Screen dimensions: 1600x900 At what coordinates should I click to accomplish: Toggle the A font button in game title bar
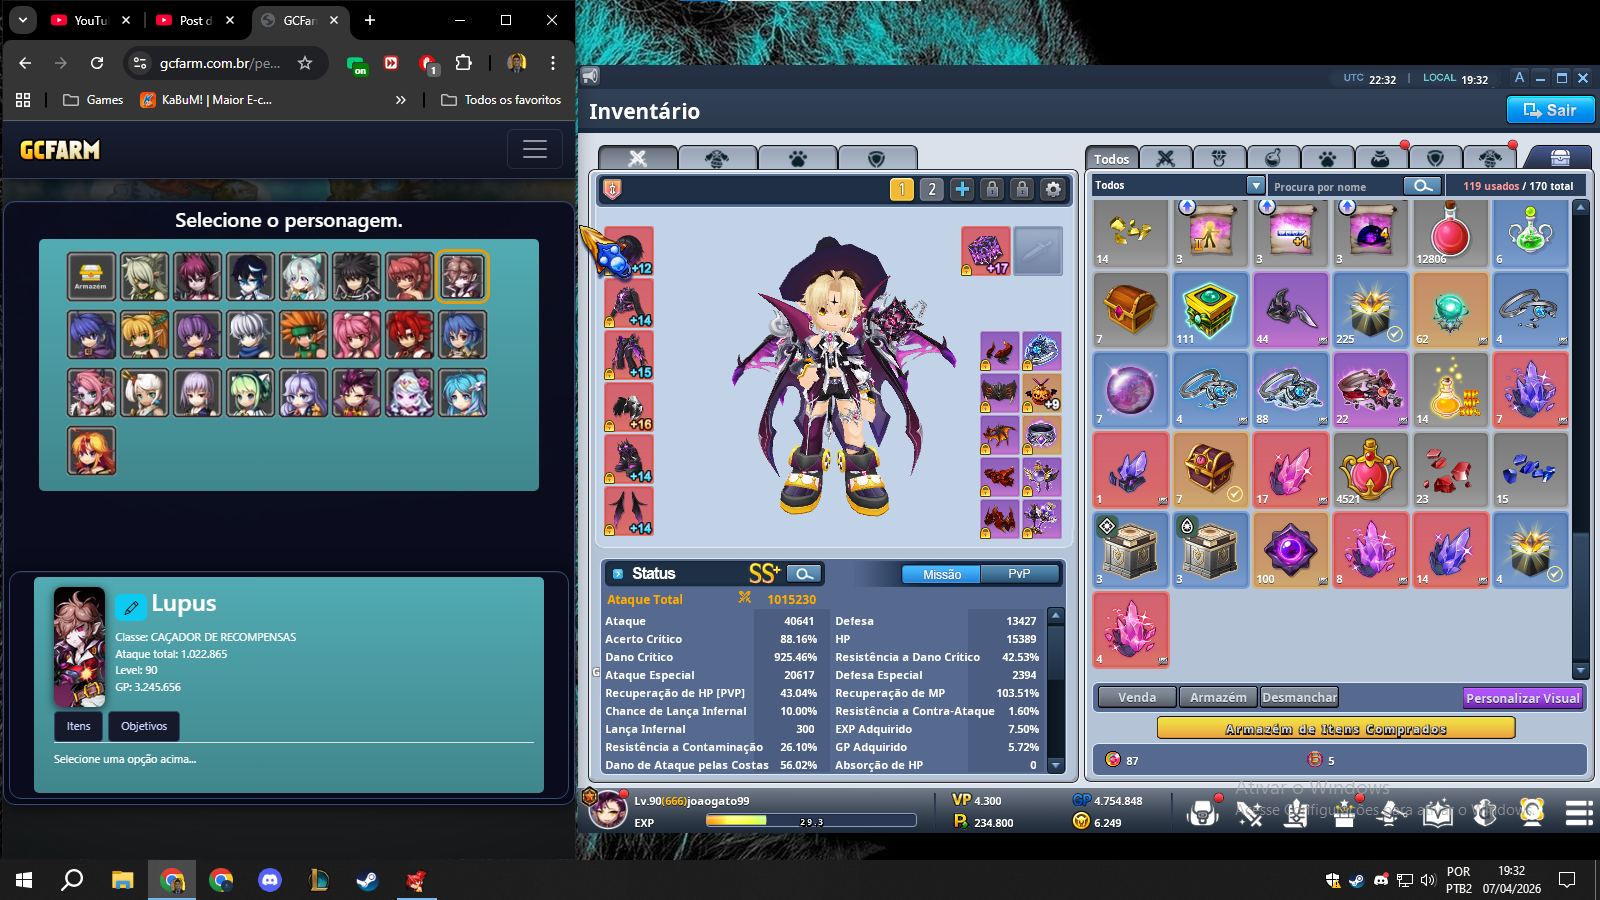click(1519, 77)
